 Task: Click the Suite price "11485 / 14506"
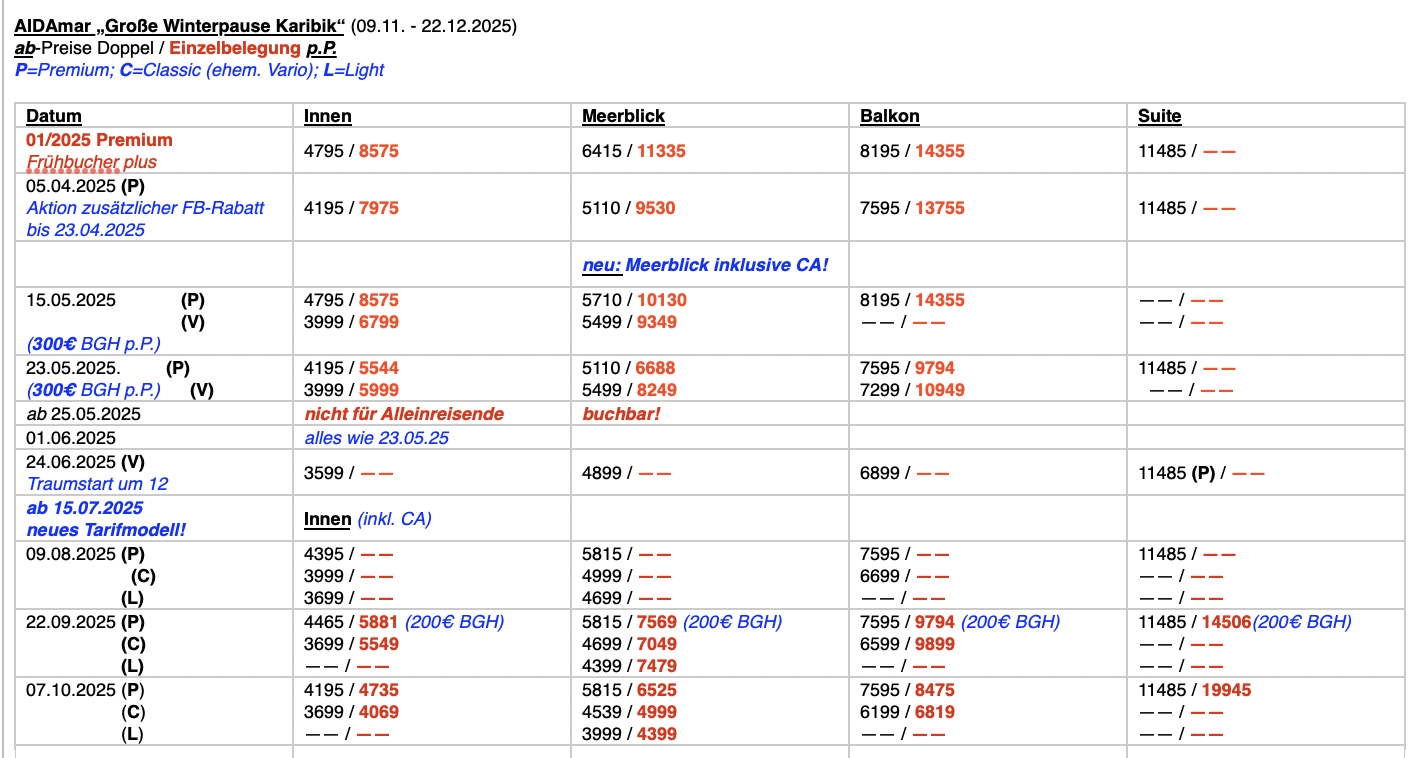[x=1195, y=622]
